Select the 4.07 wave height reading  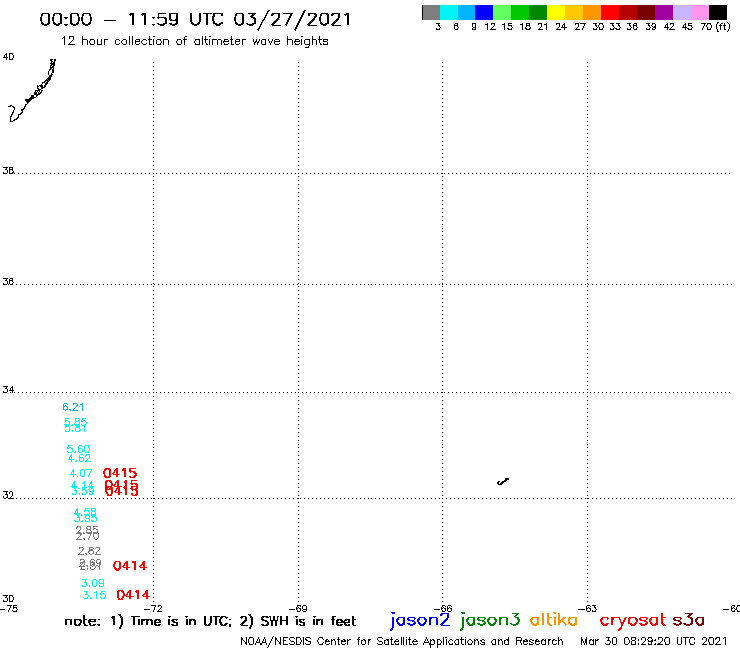(x=81, y=473)
